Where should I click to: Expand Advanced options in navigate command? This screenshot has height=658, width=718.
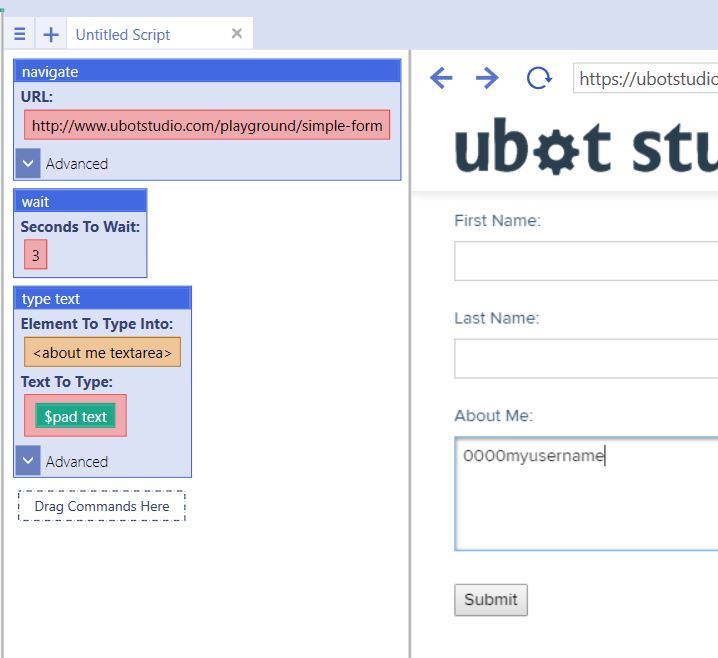(x=28, y=163)
